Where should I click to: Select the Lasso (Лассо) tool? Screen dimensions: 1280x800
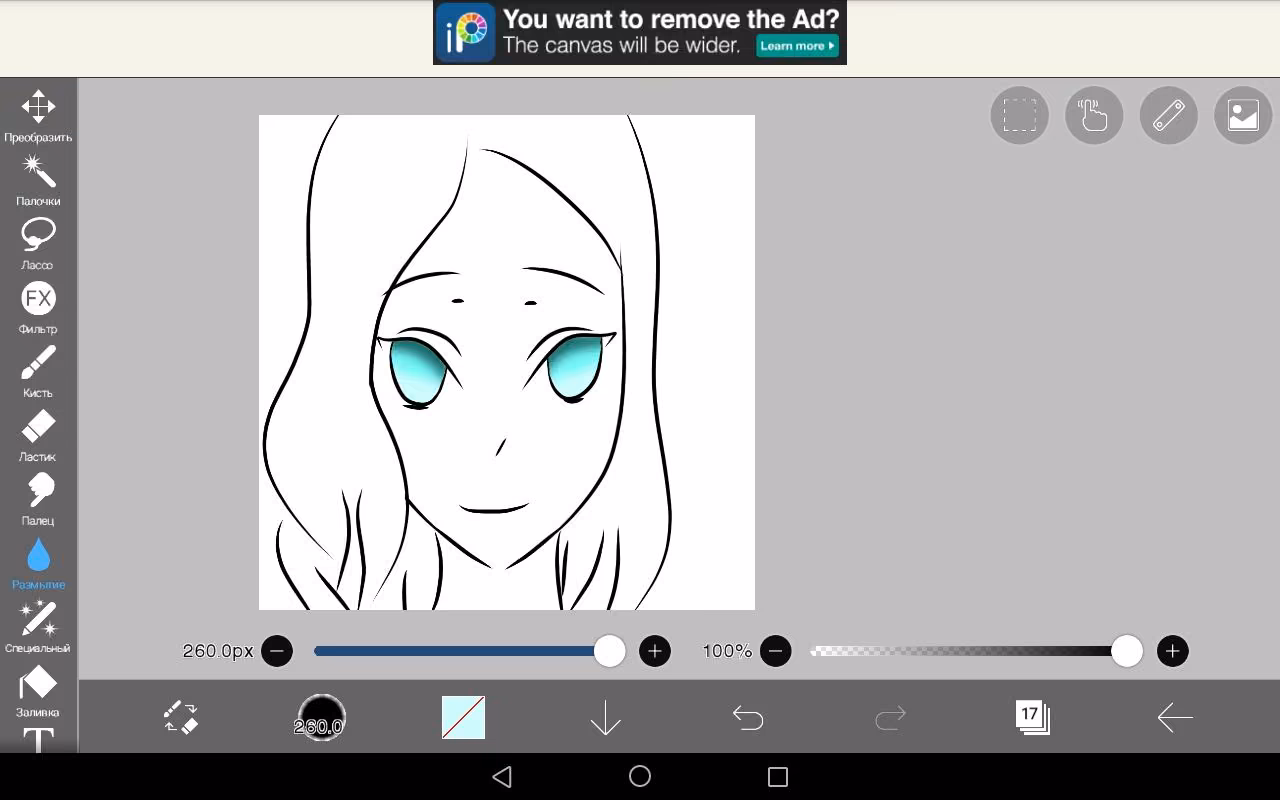[38, 243]
